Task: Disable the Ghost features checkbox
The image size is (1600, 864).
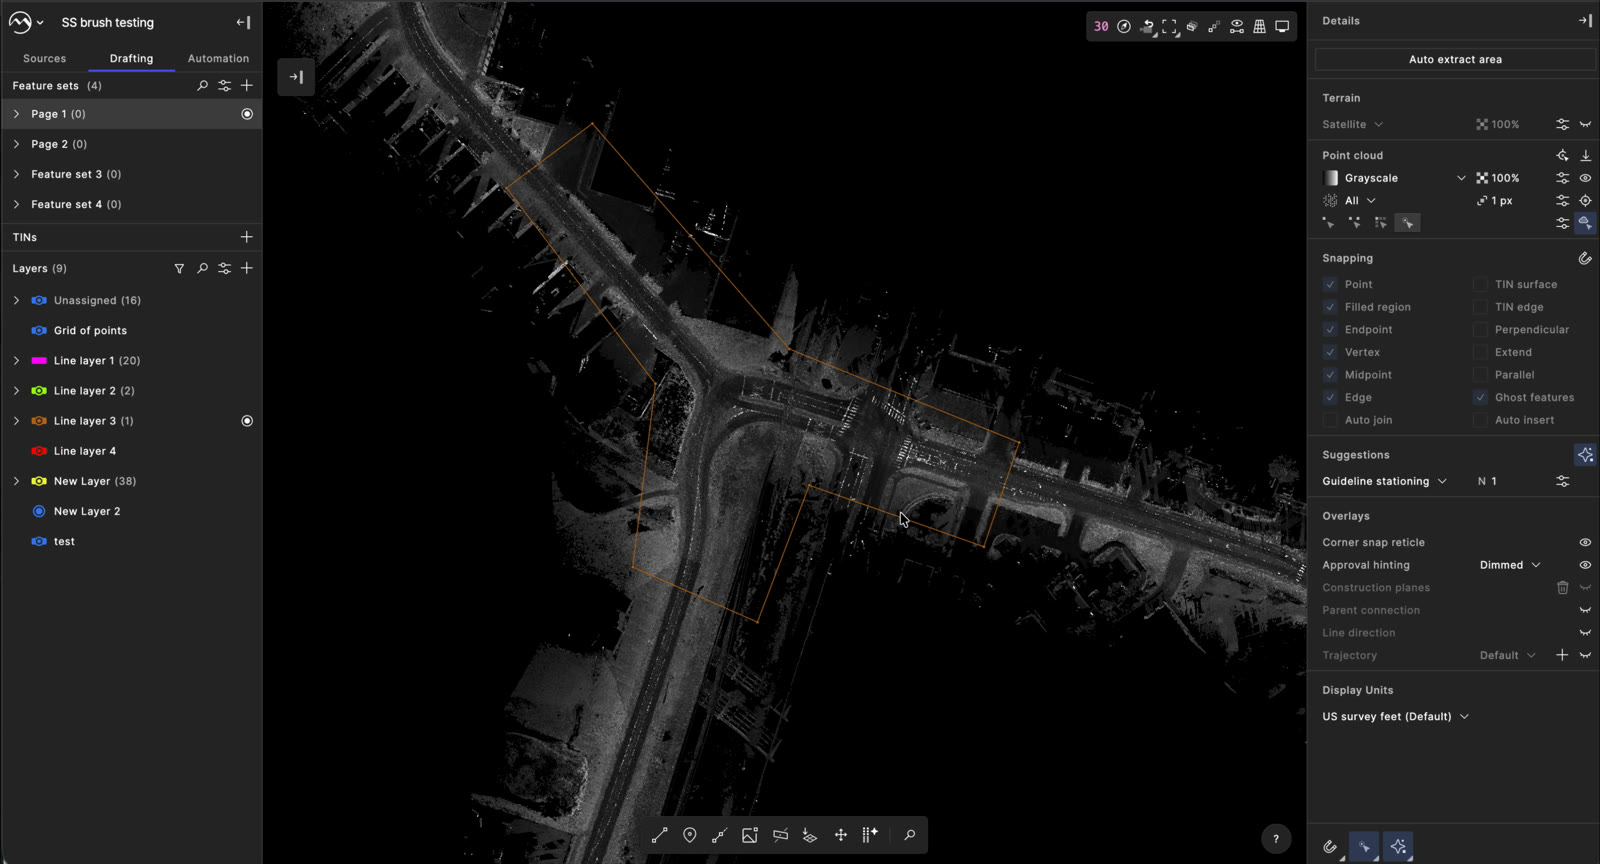Action: (x=1480, y=397)
